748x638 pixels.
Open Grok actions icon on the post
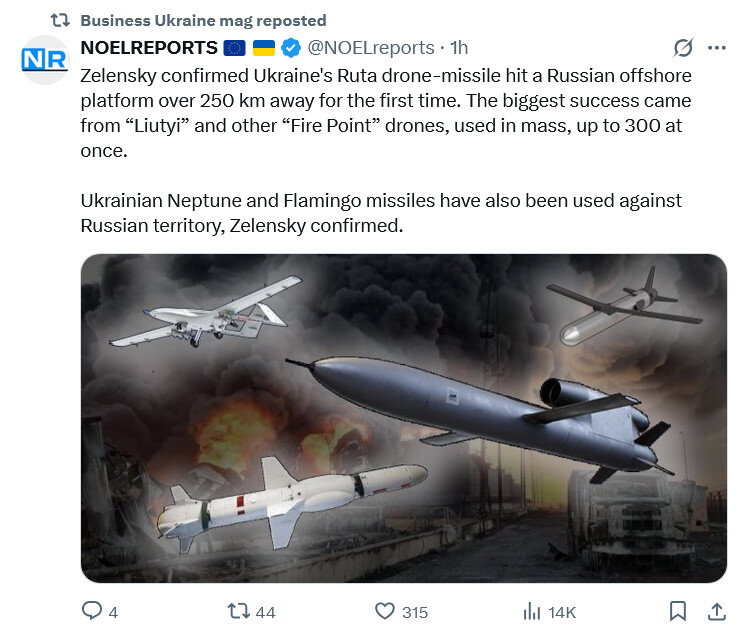[684, 48]
